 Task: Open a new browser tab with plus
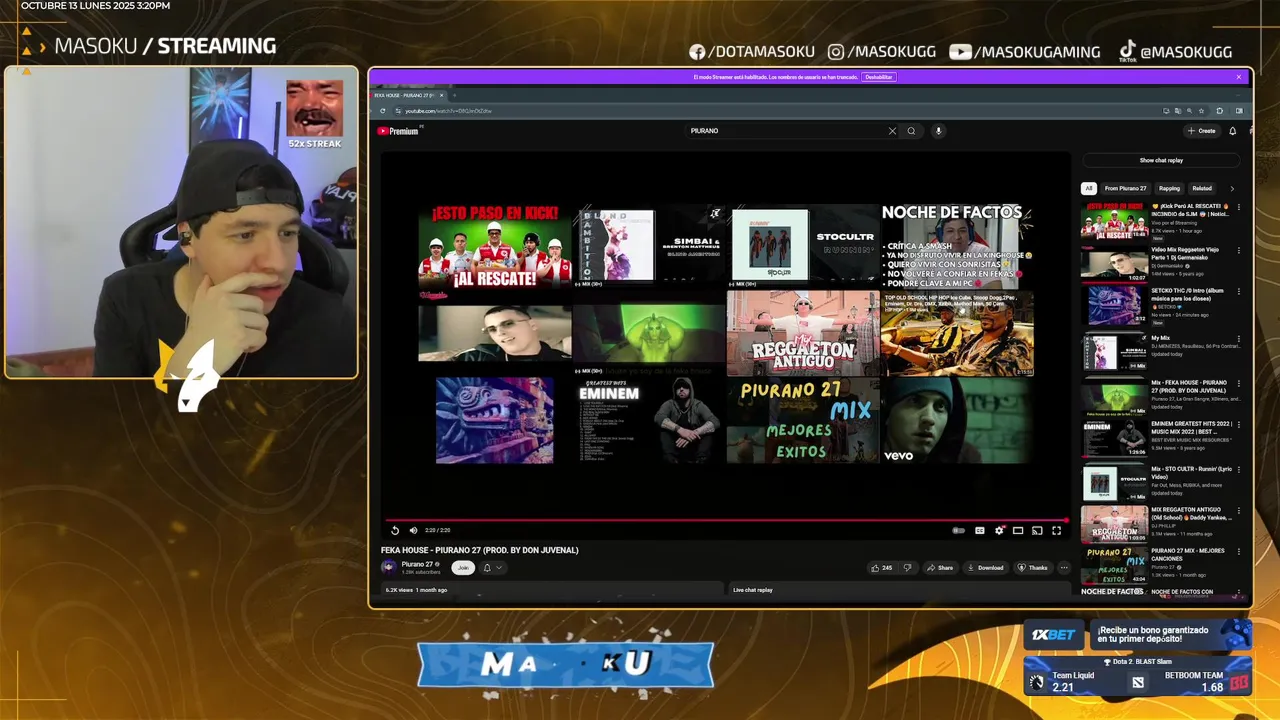pyautogui.click(x=455, y=96)
